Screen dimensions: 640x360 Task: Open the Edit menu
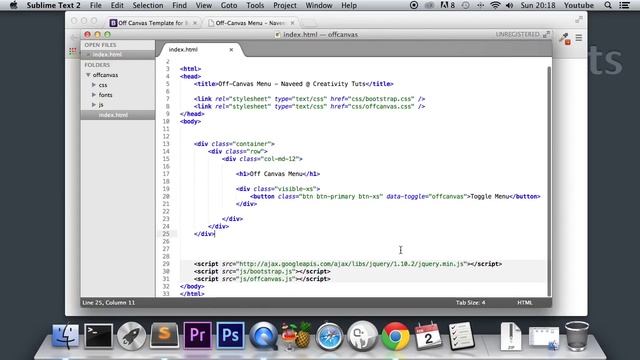coord(117,5)
